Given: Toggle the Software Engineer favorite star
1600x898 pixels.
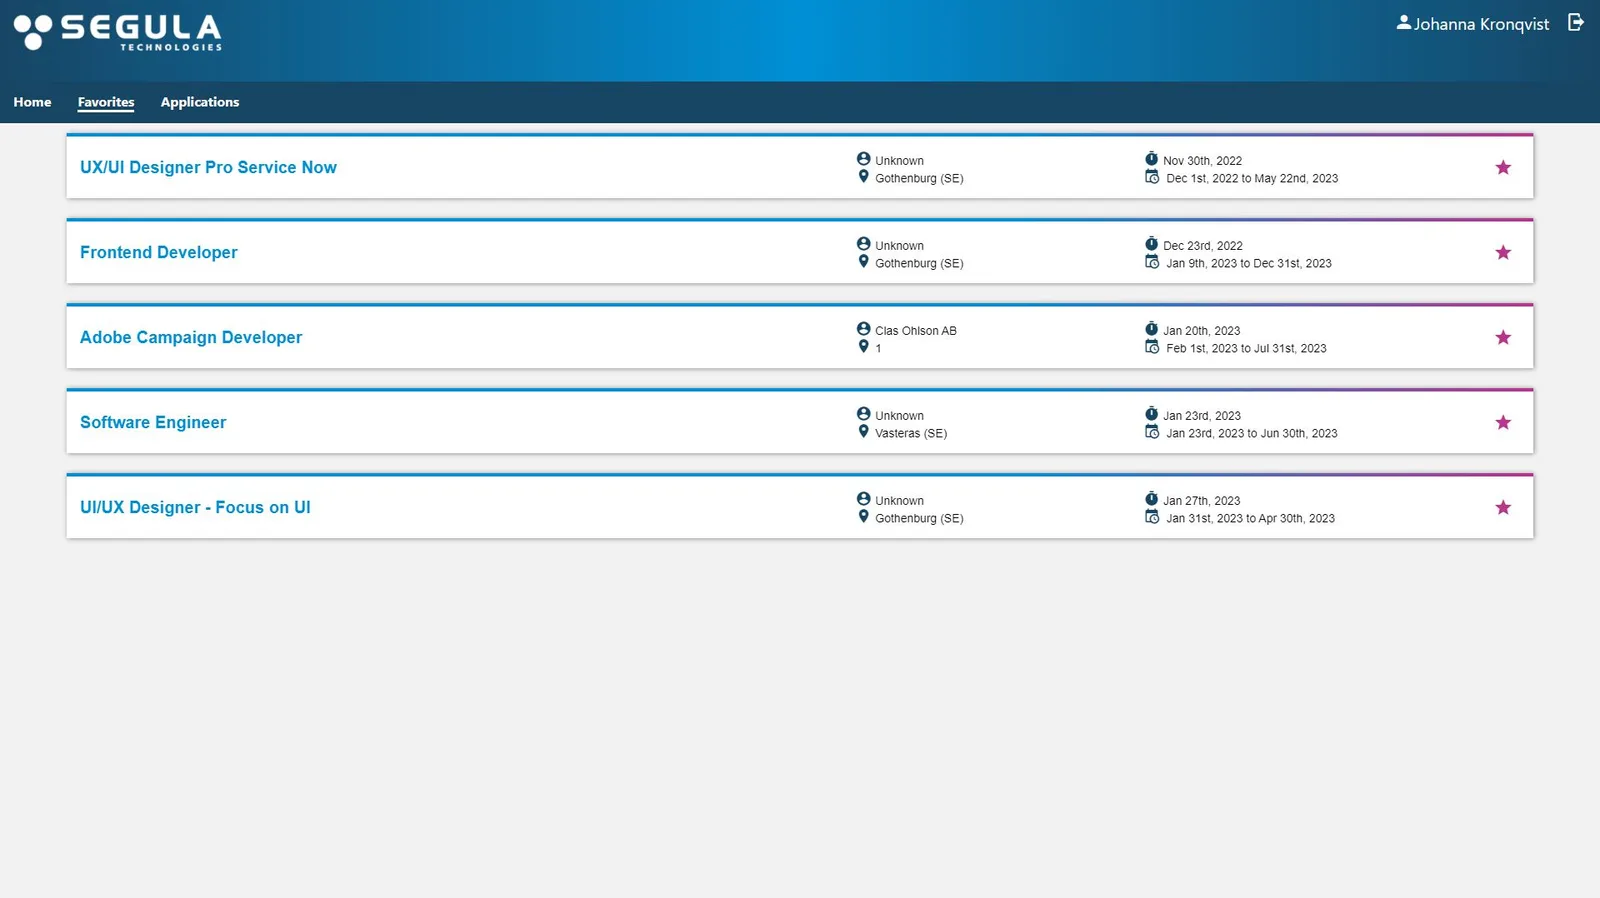Looking at the screenshot, I should click(1503, 422).
